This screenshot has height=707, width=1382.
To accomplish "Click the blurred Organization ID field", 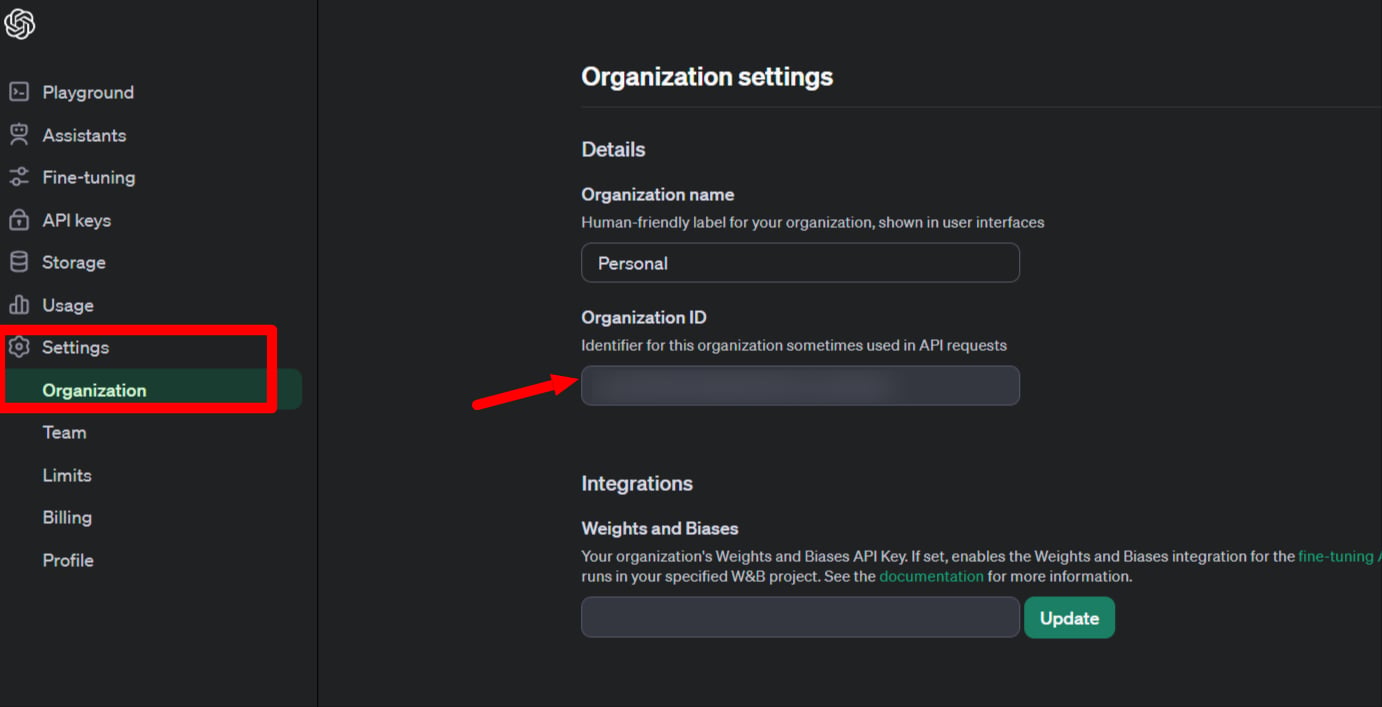I will pos(800,385).
